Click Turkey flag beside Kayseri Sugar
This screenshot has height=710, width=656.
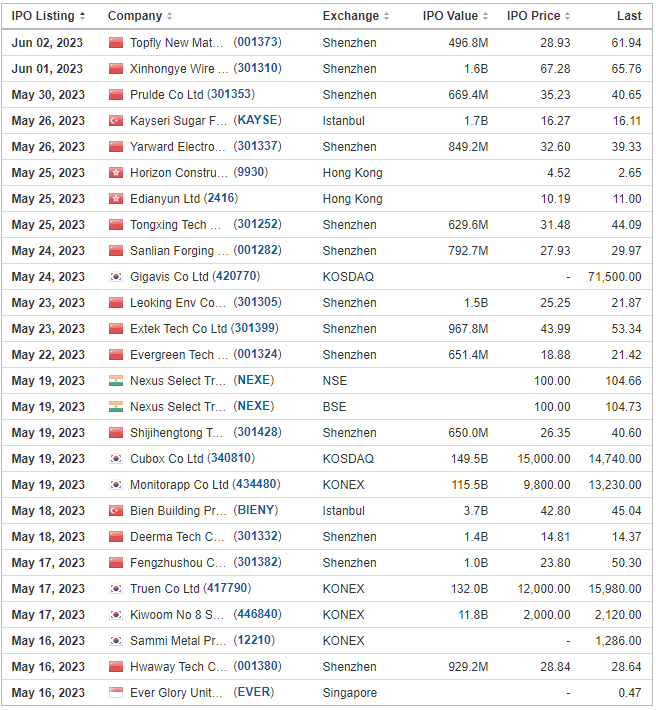coord(116,121)
